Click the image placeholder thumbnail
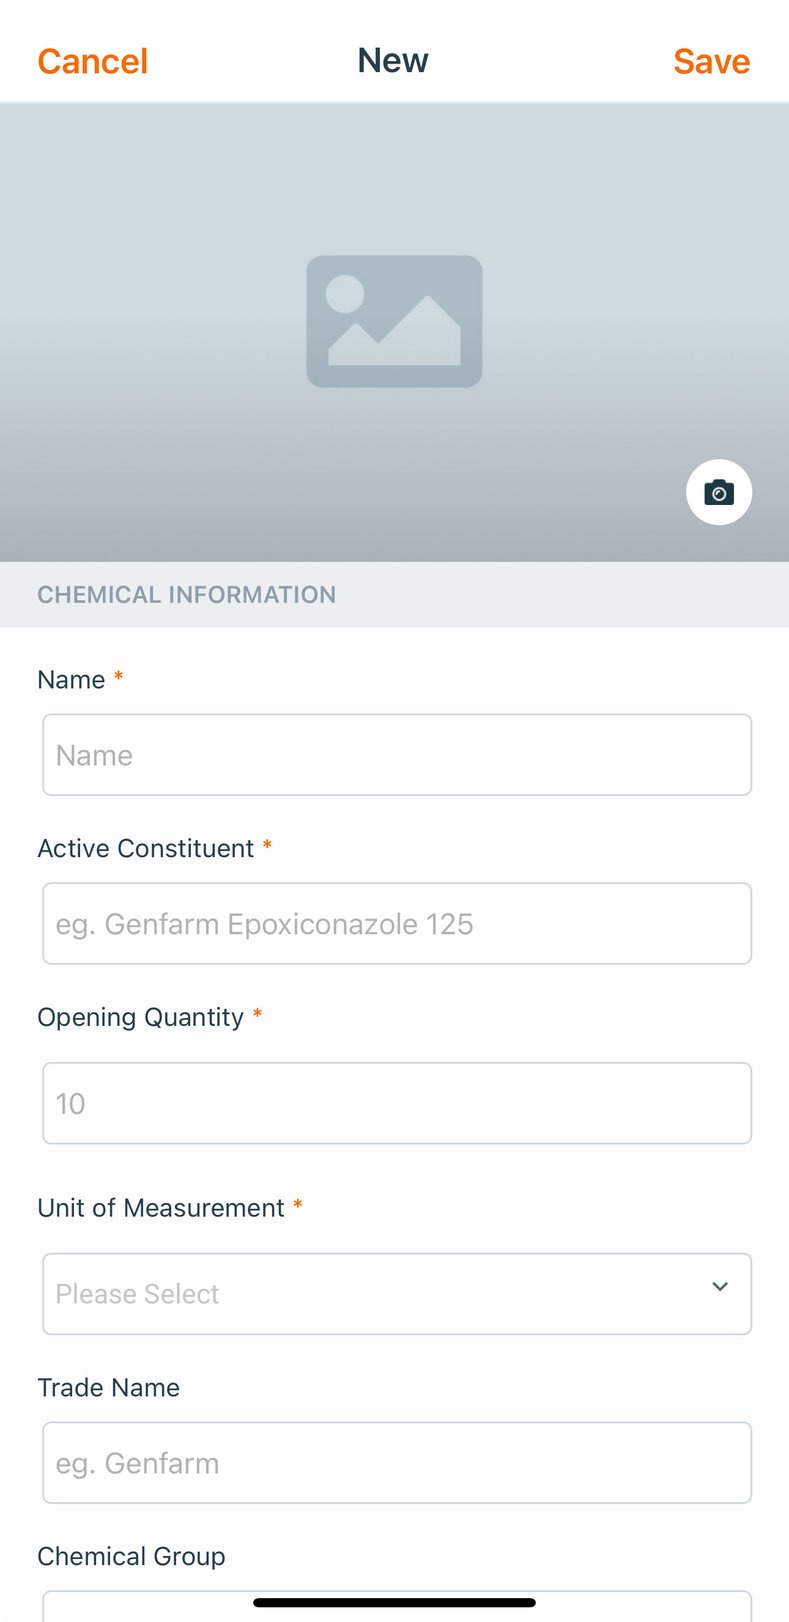Screen dimensions: 789x1622 pos(394,320)
